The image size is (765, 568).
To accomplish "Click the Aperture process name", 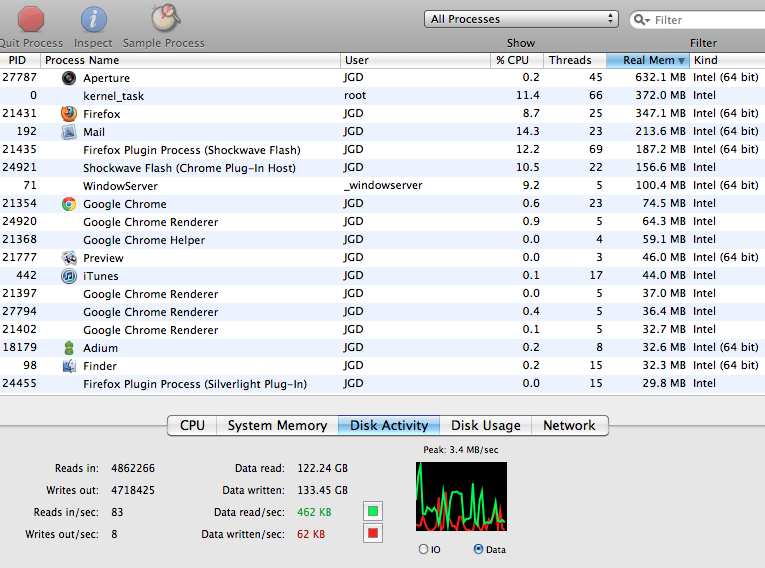I will coord(106,78).
